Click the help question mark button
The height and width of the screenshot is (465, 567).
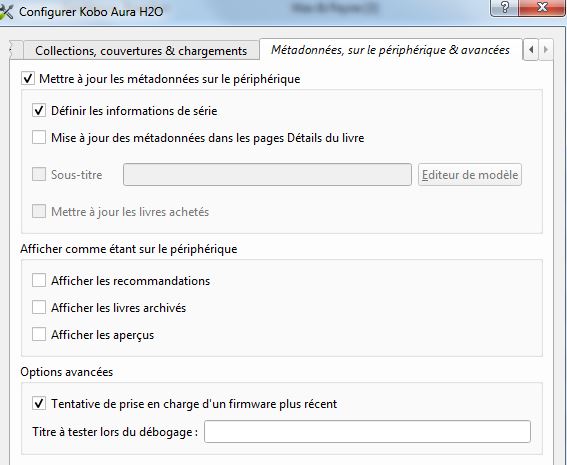pyautogui.click(x=504, y=8)
